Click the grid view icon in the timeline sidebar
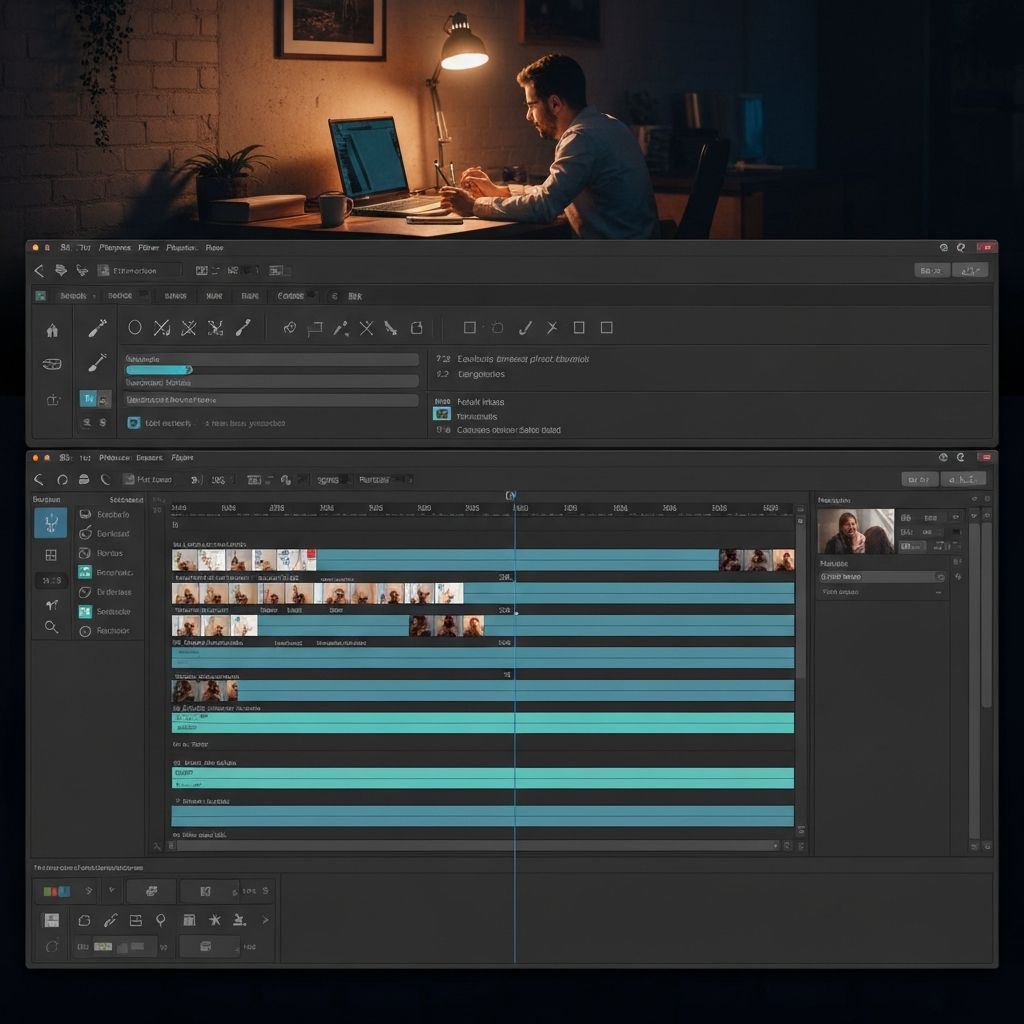This screenshot has width=1024, height=1024. (x=50, y=555)
